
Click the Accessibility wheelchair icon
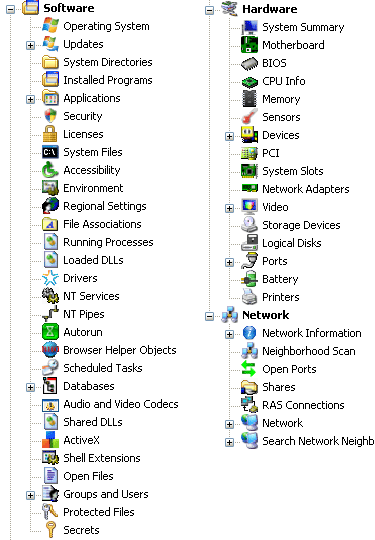[50, 170]
